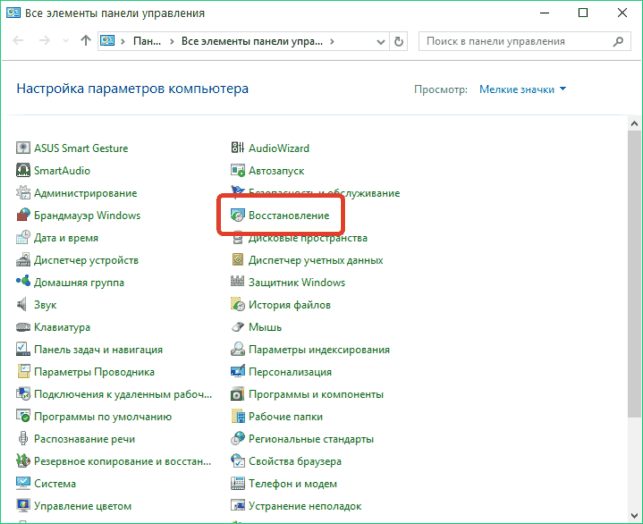Click the Домашняя группа icon
The height and width of the screenshot is (524, 643).
(x=23, y=282)
